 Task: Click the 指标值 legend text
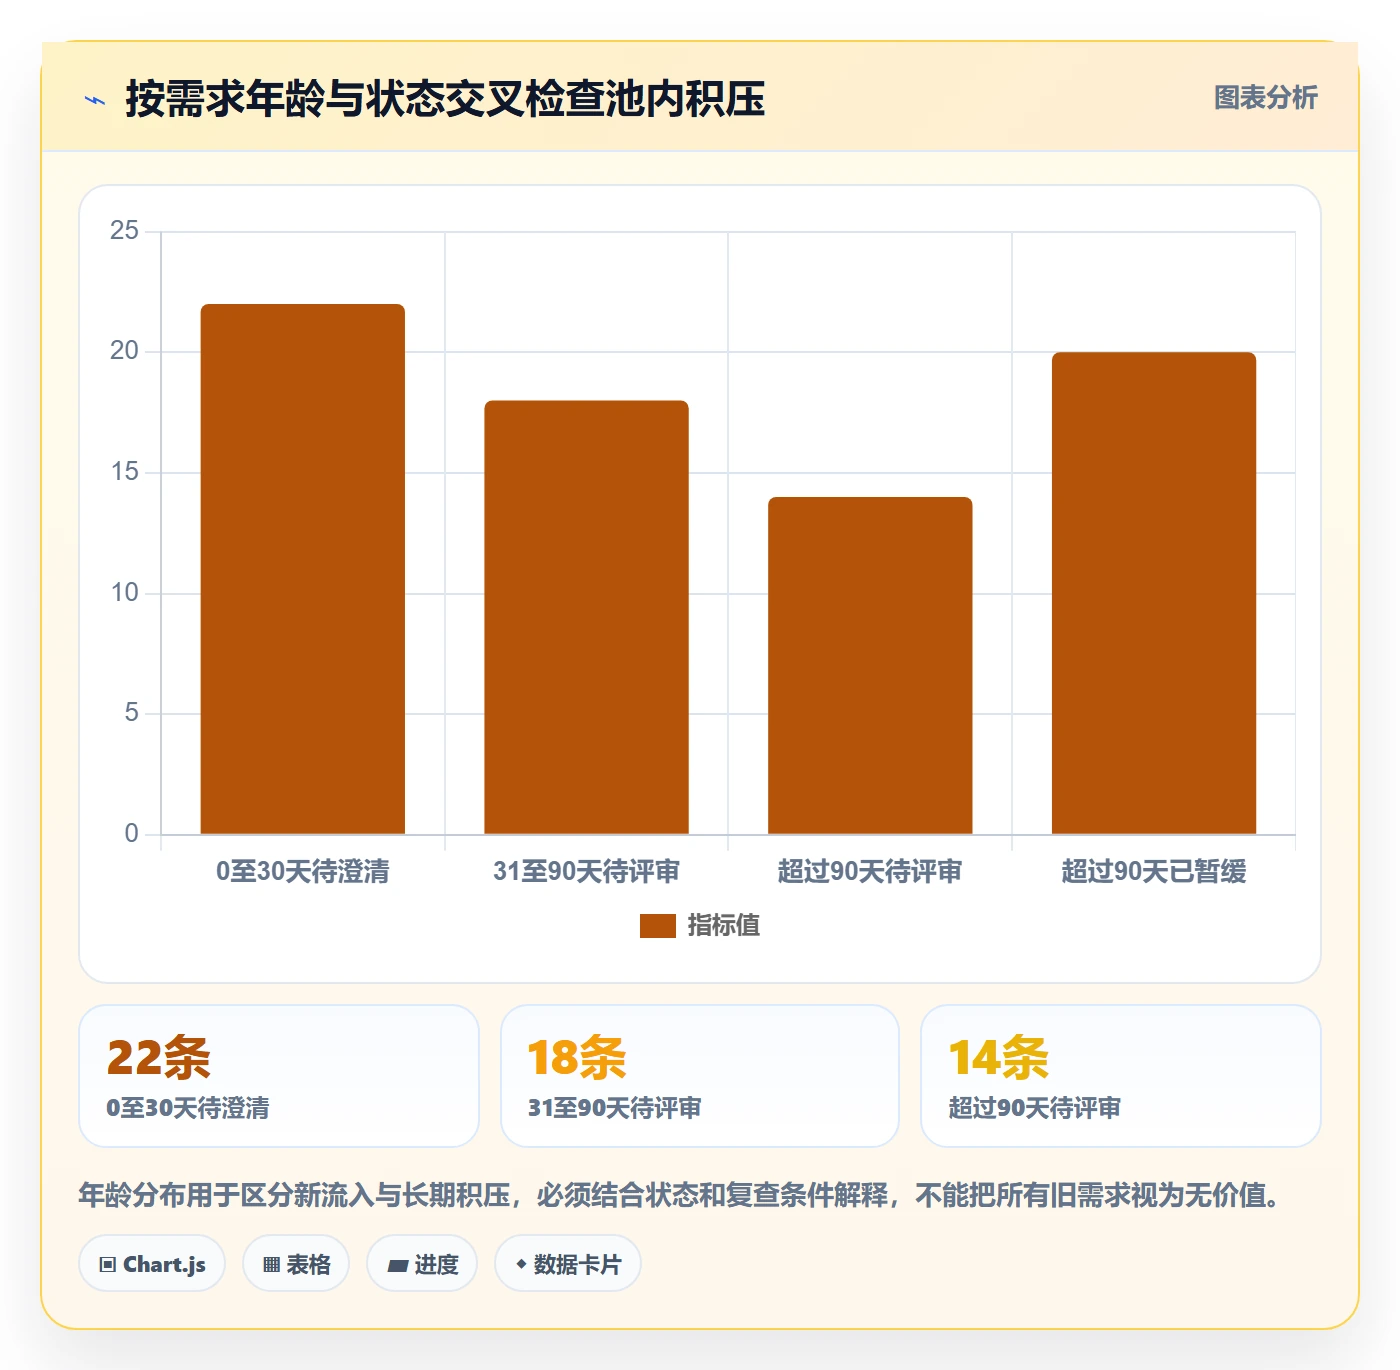click(724, 926)
